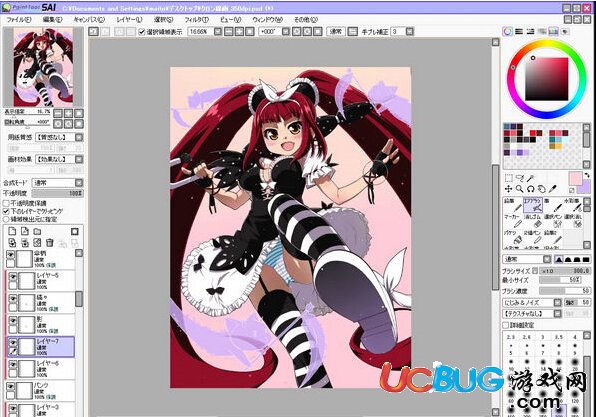Select the hand pan tool
The height and width of the screenshot is (417, 596).
(x=541, y=189)
